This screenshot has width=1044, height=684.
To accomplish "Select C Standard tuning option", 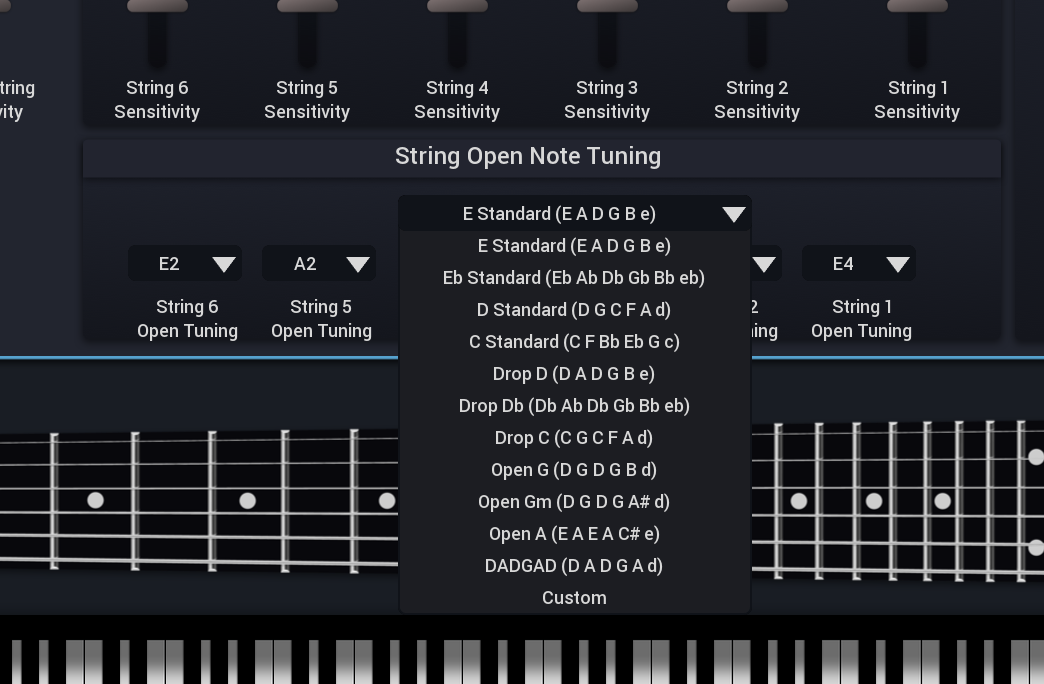I will pos(574,342).
